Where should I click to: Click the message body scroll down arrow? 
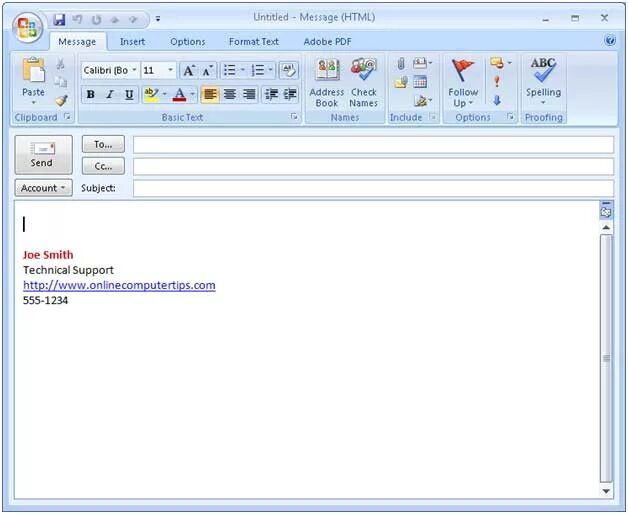coord(606,491)
